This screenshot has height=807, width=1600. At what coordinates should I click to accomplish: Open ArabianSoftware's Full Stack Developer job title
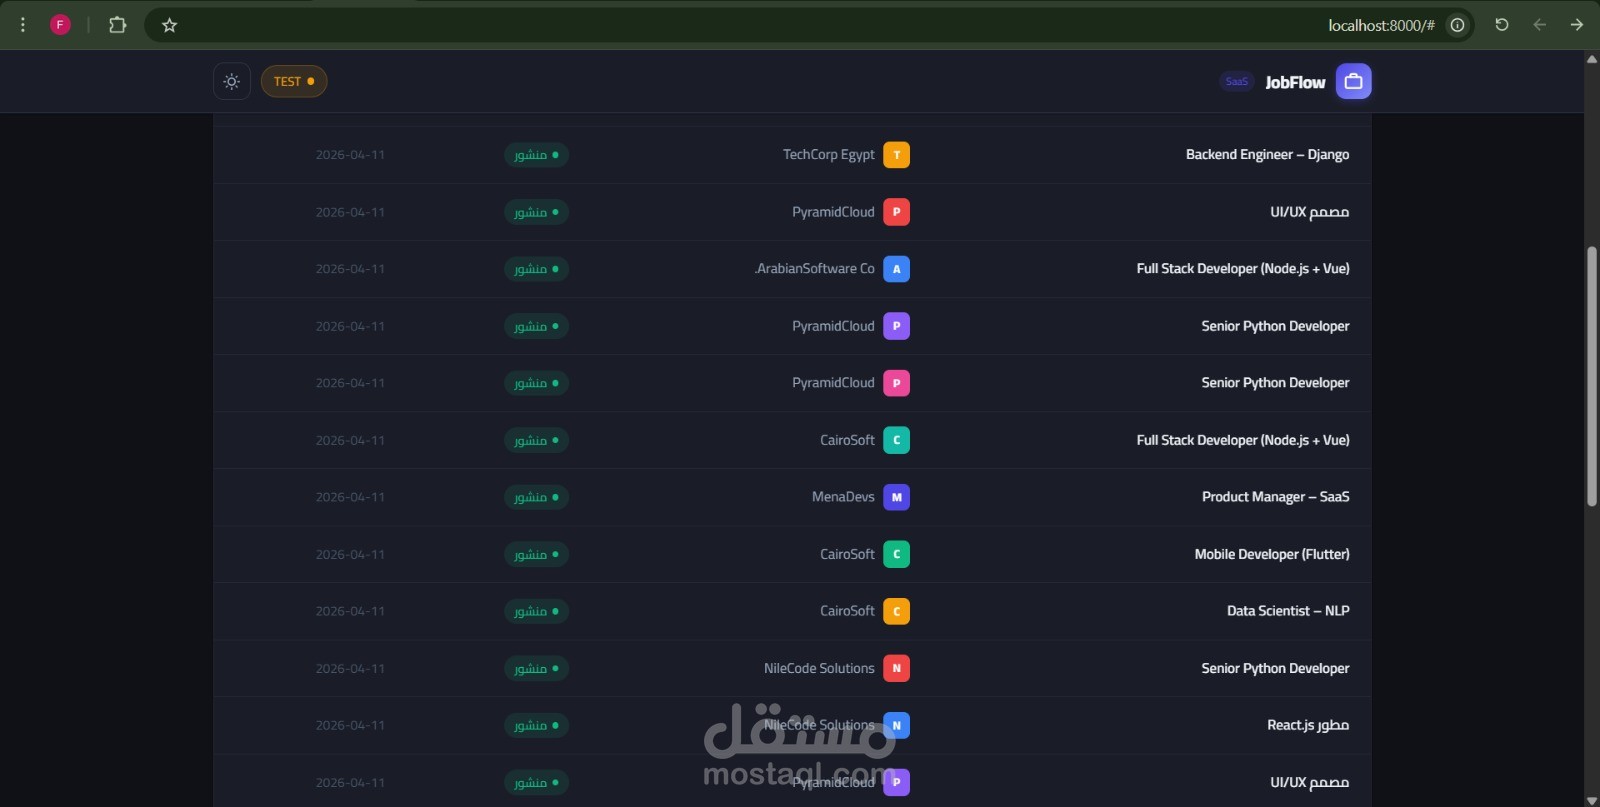tap(1243, 269)
